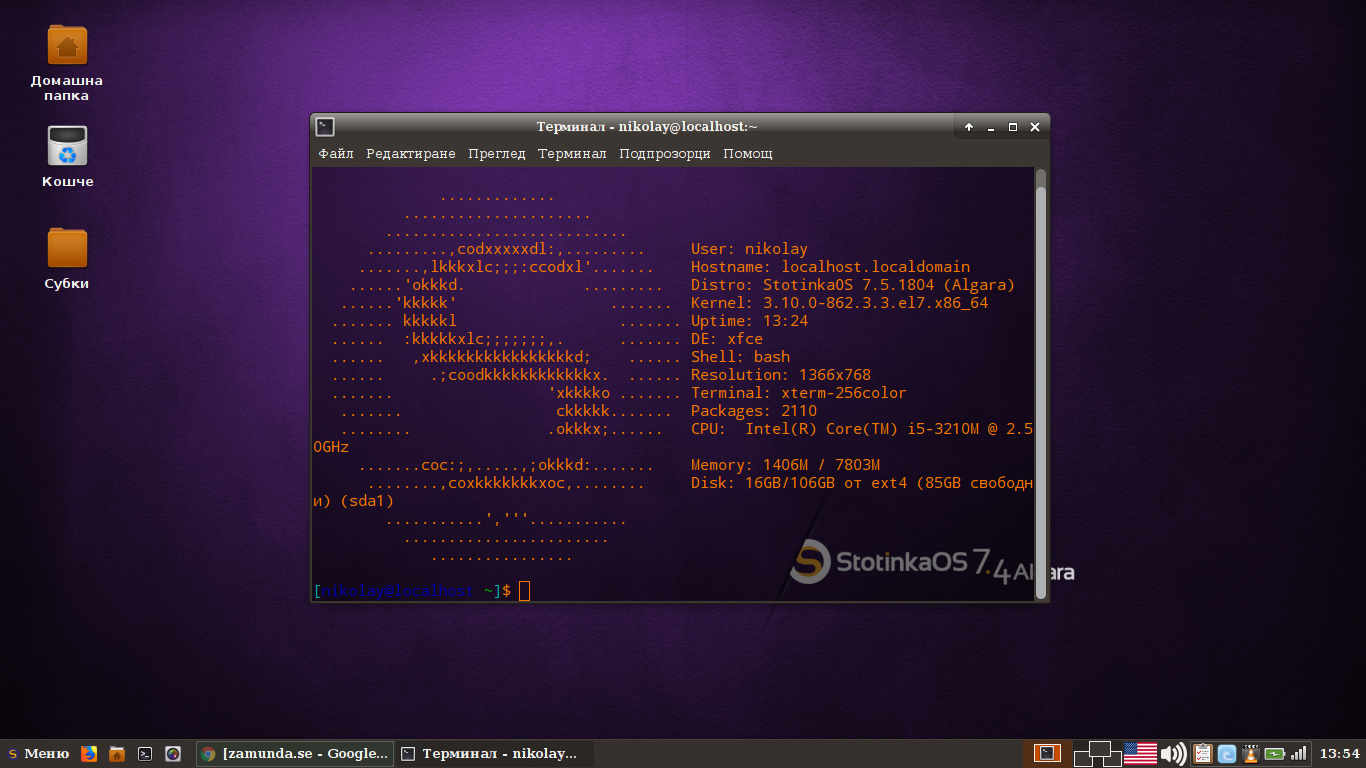This screenshot has height=768, width=1366.
Task: Click the 13:54 panel clock
Action: 1340,754
